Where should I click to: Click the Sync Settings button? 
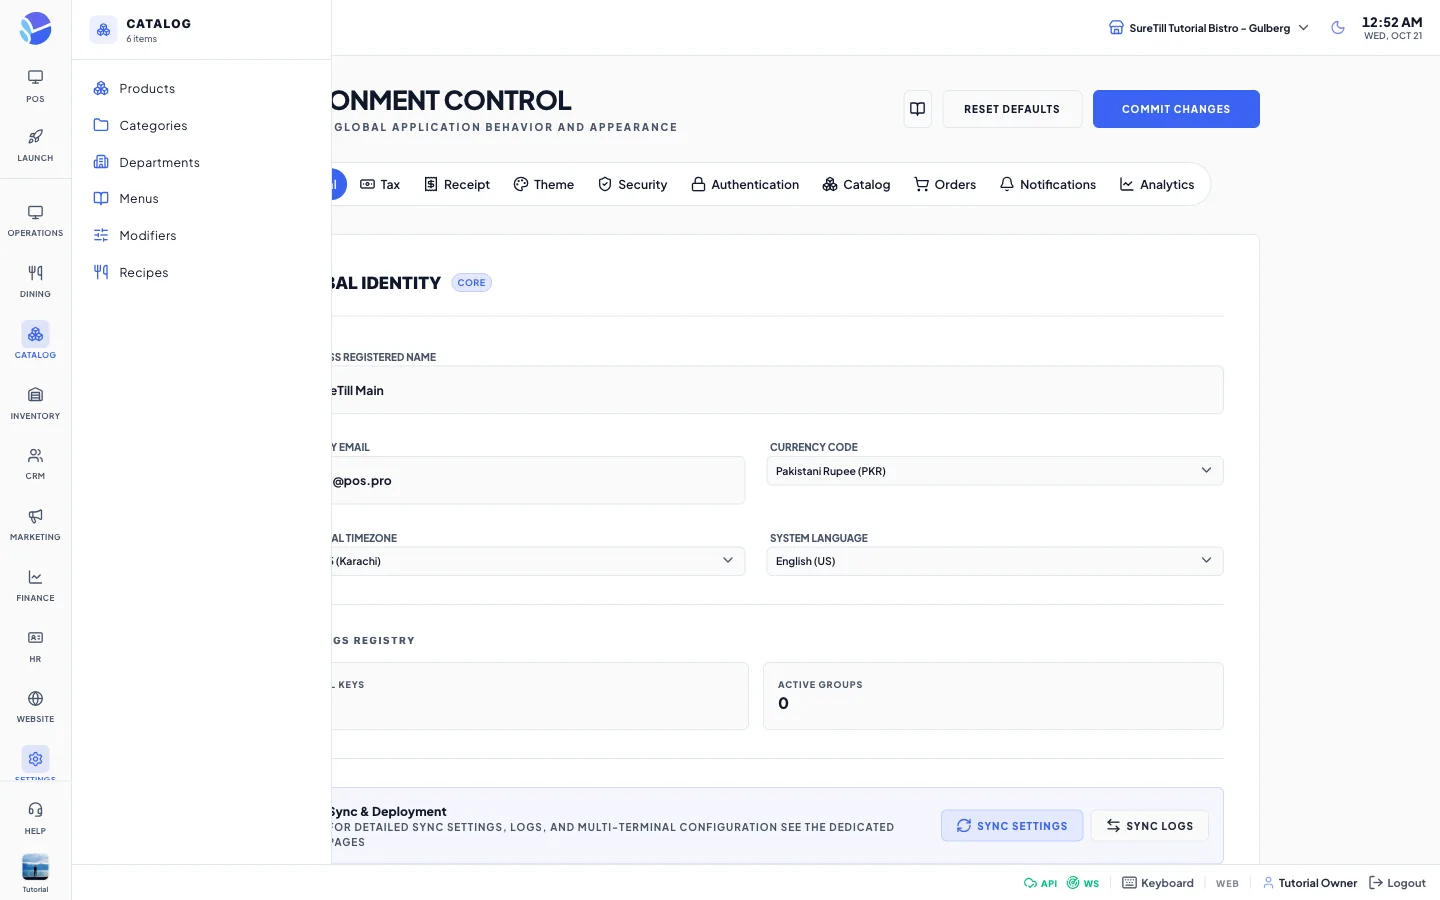[1012, 826]
